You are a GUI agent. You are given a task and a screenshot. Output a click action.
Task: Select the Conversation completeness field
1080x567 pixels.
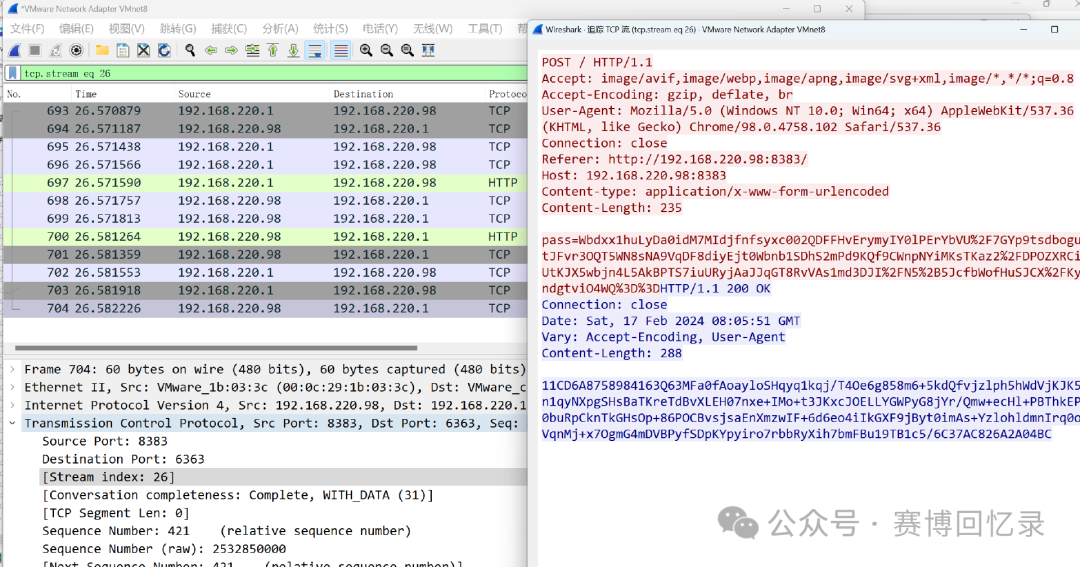point(238,495)
